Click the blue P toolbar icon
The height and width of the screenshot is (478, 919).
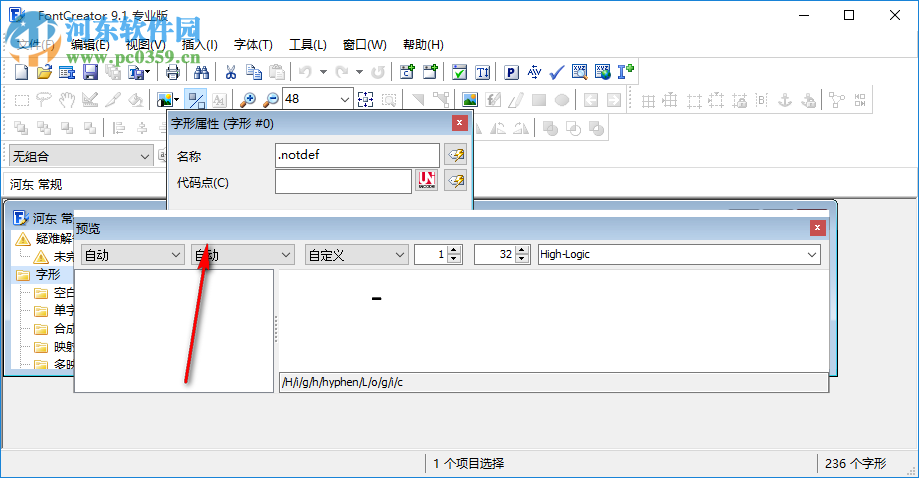pos(511,72)
